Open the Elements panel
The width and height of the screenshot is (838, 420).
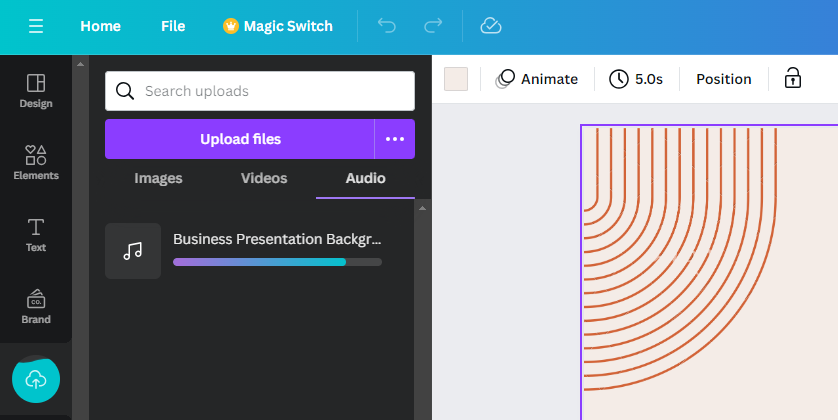[36, 162]
